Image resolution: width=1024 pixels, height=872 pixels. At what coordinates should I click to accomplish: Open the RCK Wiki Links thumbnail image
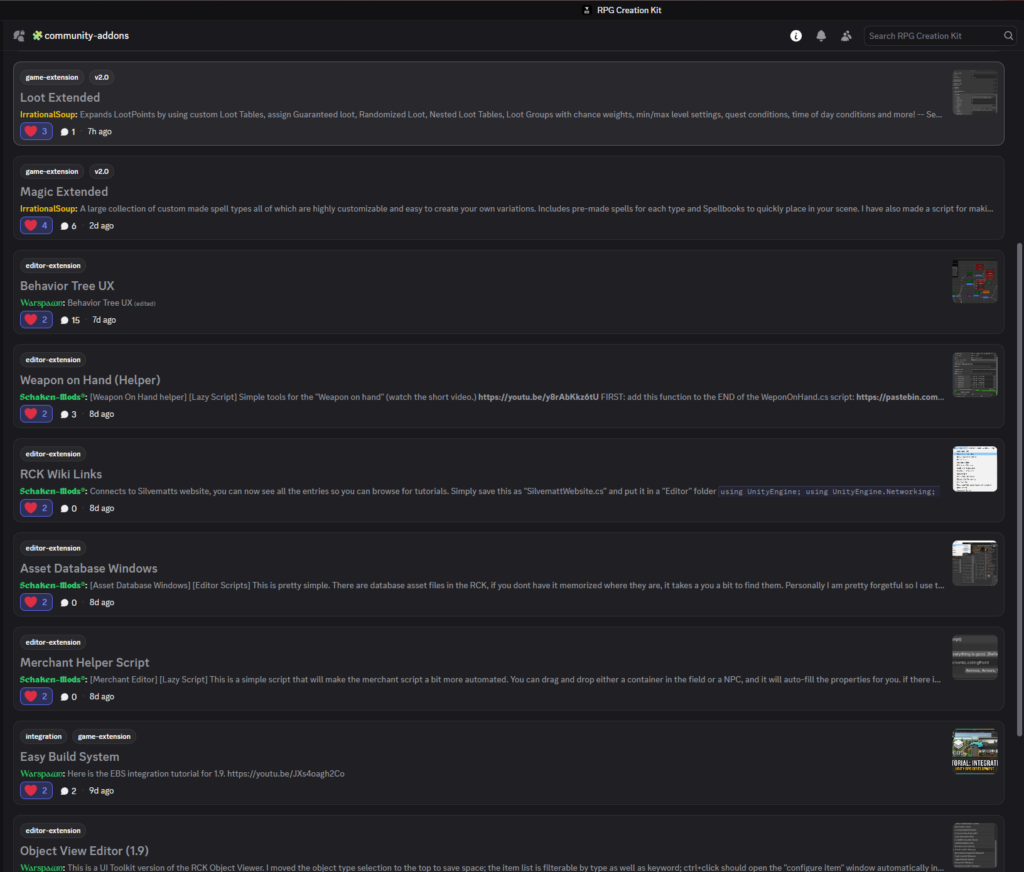pos(974,469)
